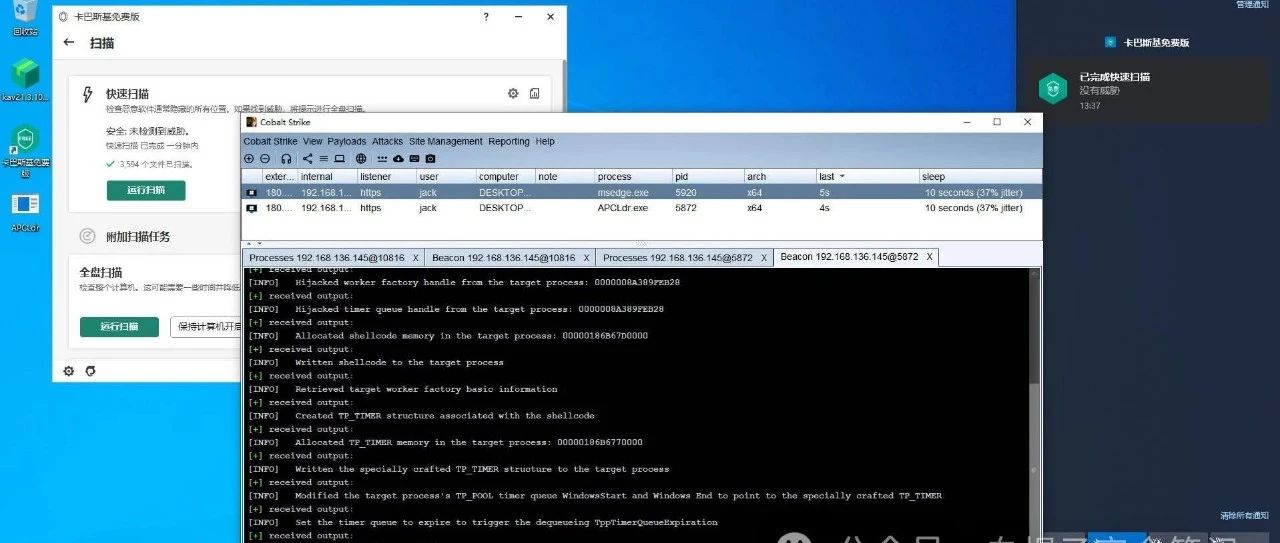Viewport: 1280px width, 543px height.
Task: Switch to session table view list icon
Action: (324, 159)
